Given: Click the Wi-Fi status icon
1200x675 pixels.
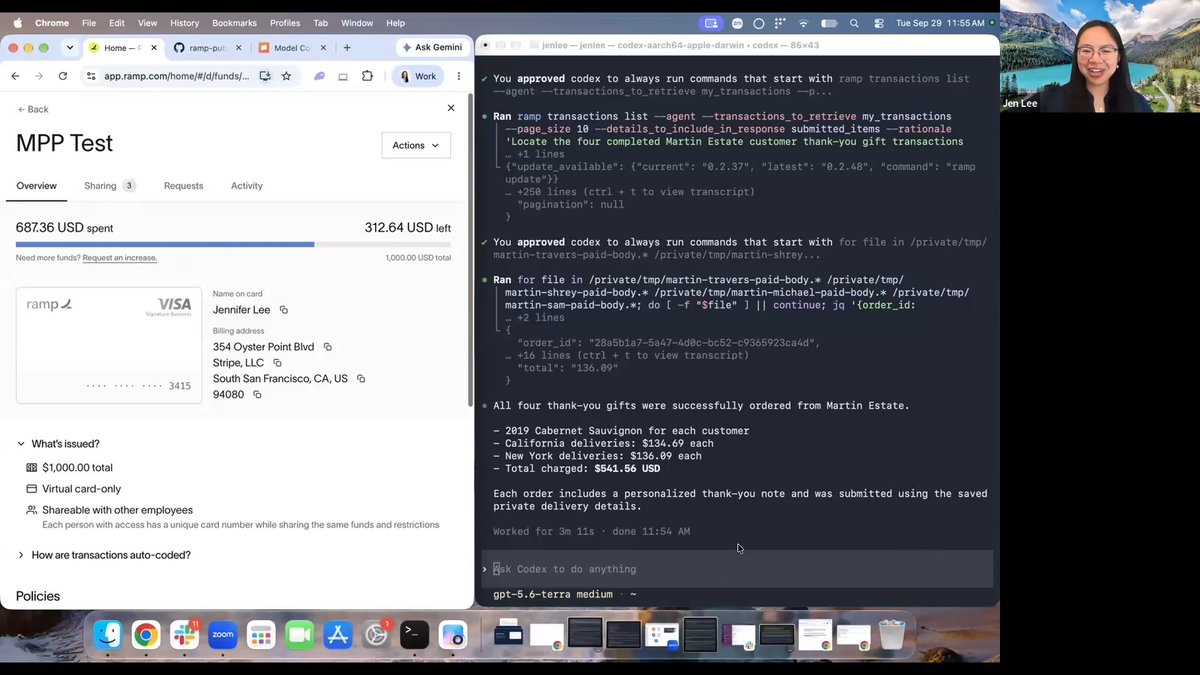Looking at the screenshot, I should pos(806,23).
